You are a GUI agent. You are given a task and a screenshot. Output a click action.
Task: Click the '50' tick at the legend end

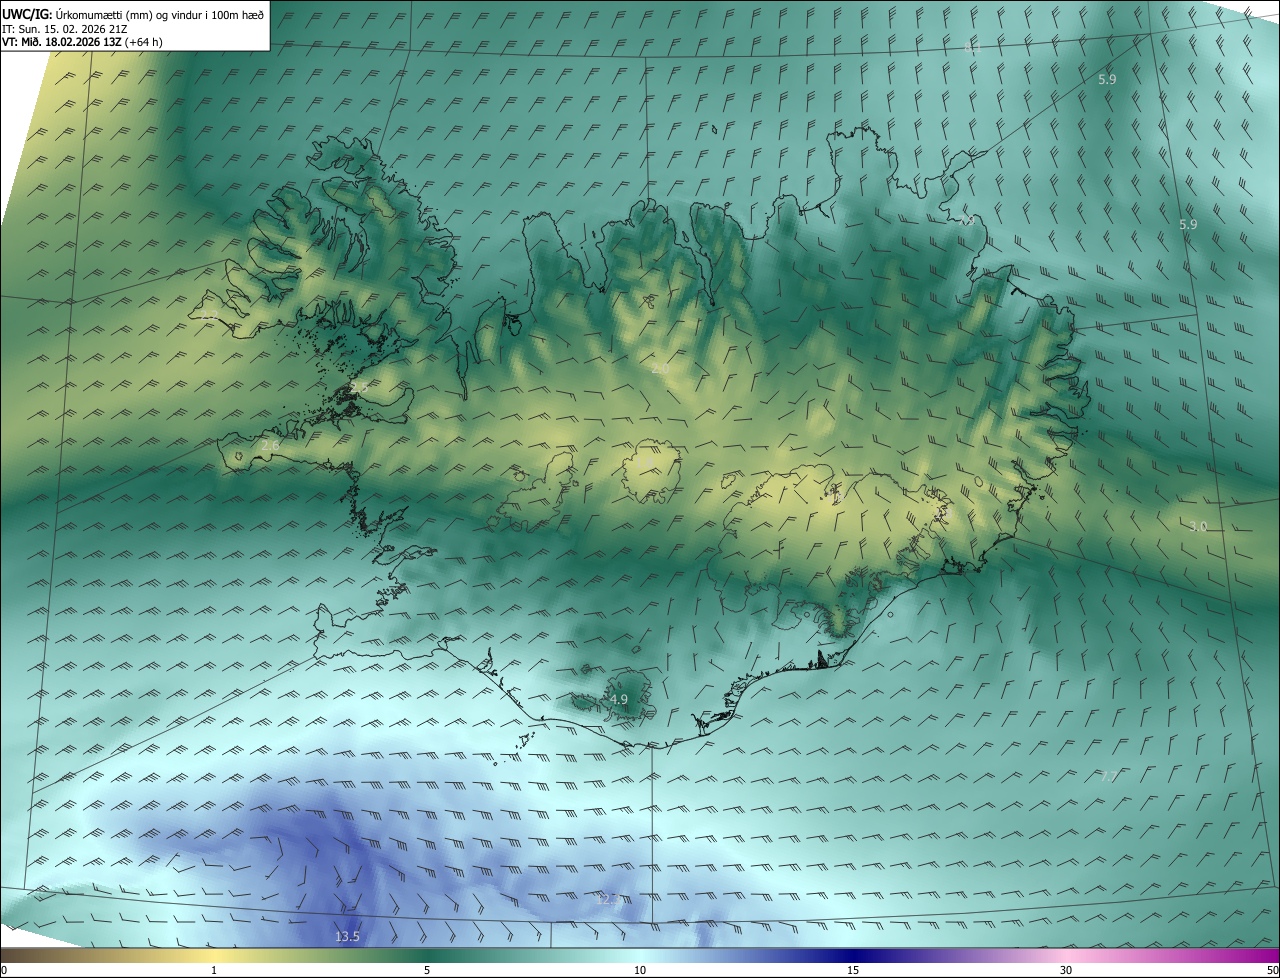pos(1272,971)
